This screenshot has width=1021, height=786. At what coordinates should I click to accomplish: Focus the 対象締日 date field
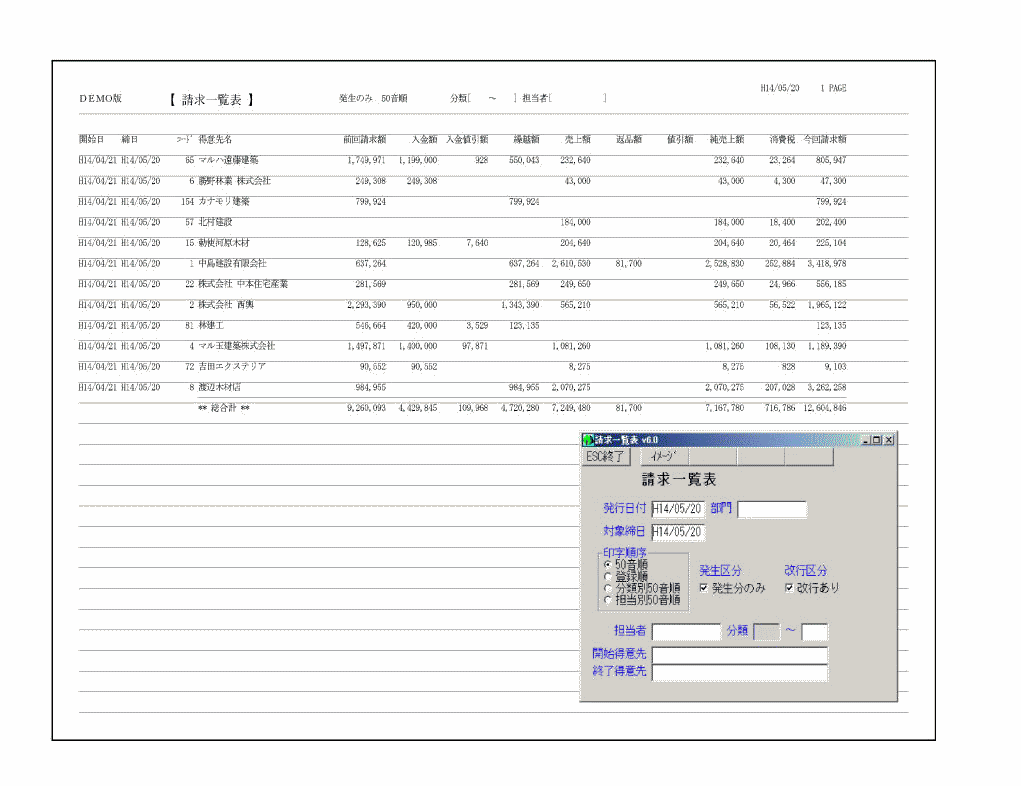678,532
